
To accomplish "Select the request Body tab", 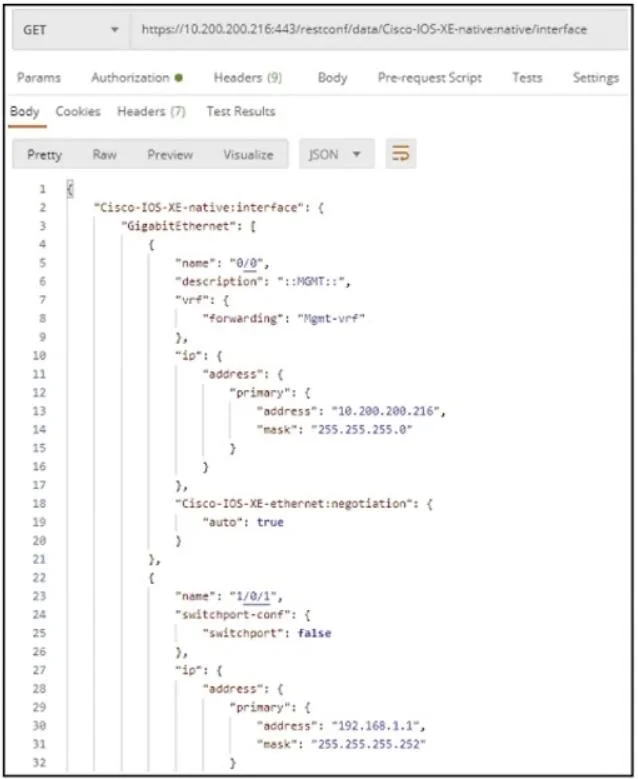I will click(332, 78).
